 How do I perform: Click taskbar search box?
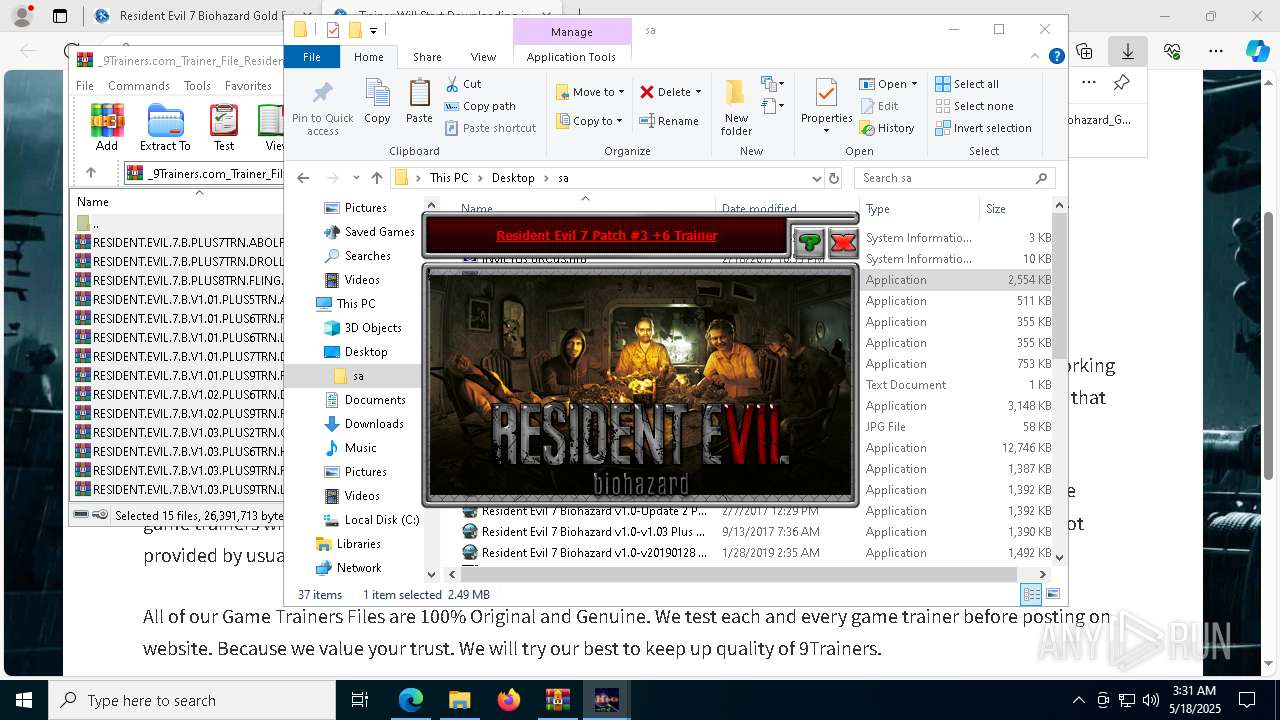(192, 700)
